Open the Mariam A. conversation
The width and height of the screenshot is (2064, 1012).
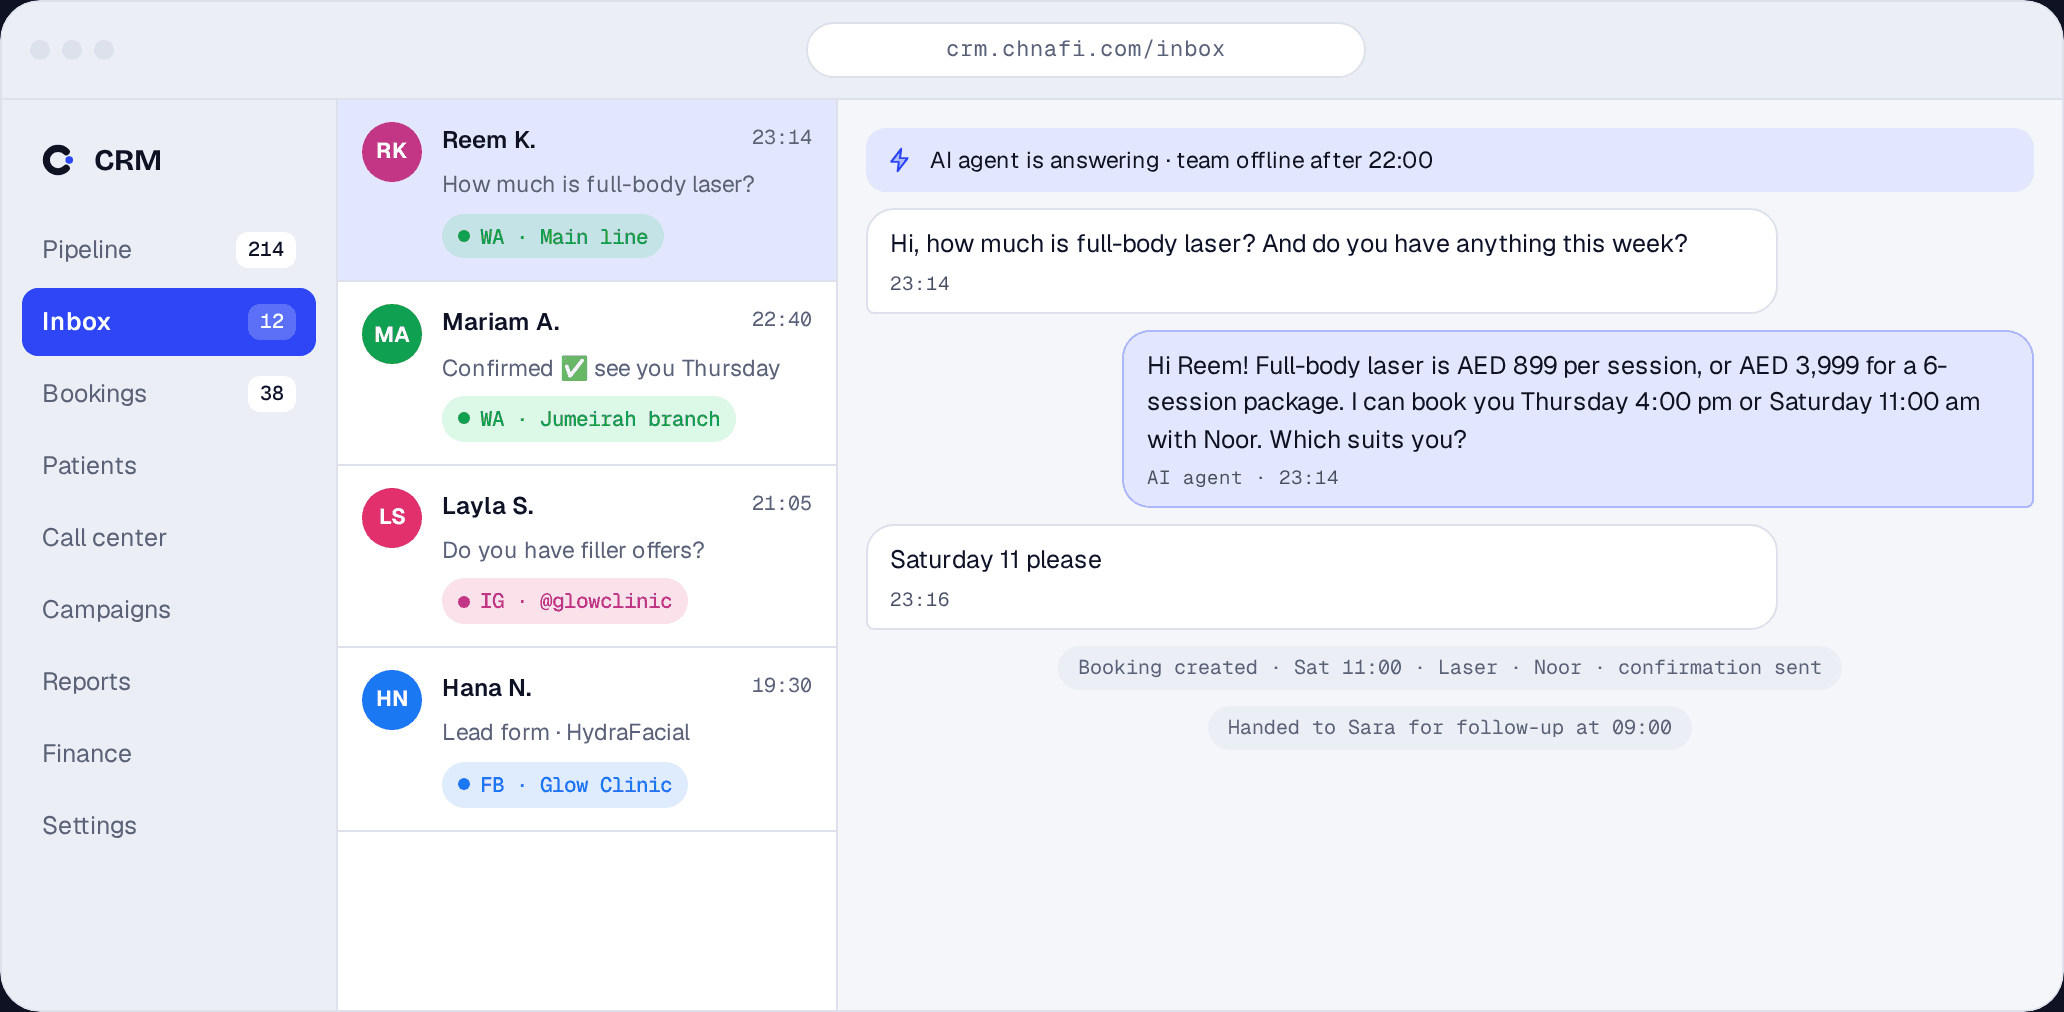click(x=587, y=374)
